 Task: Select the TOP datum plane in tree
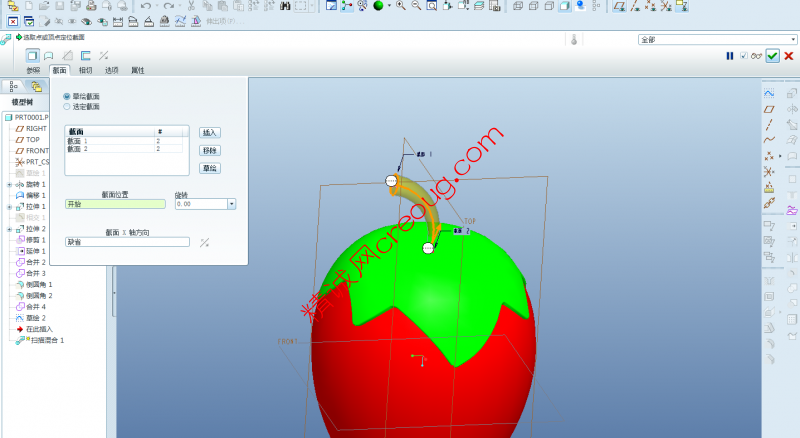28,140
